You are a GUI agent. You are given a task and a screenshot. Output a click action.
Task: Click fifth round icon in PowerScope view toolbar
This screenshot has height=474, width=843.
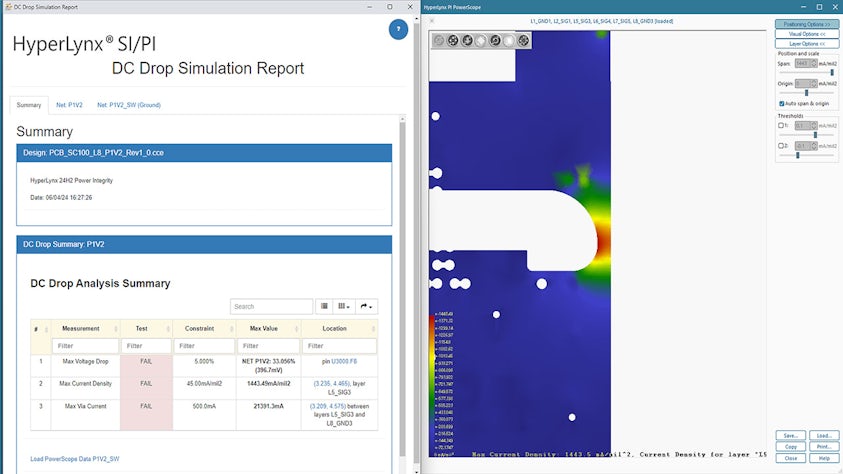(495, 40)
